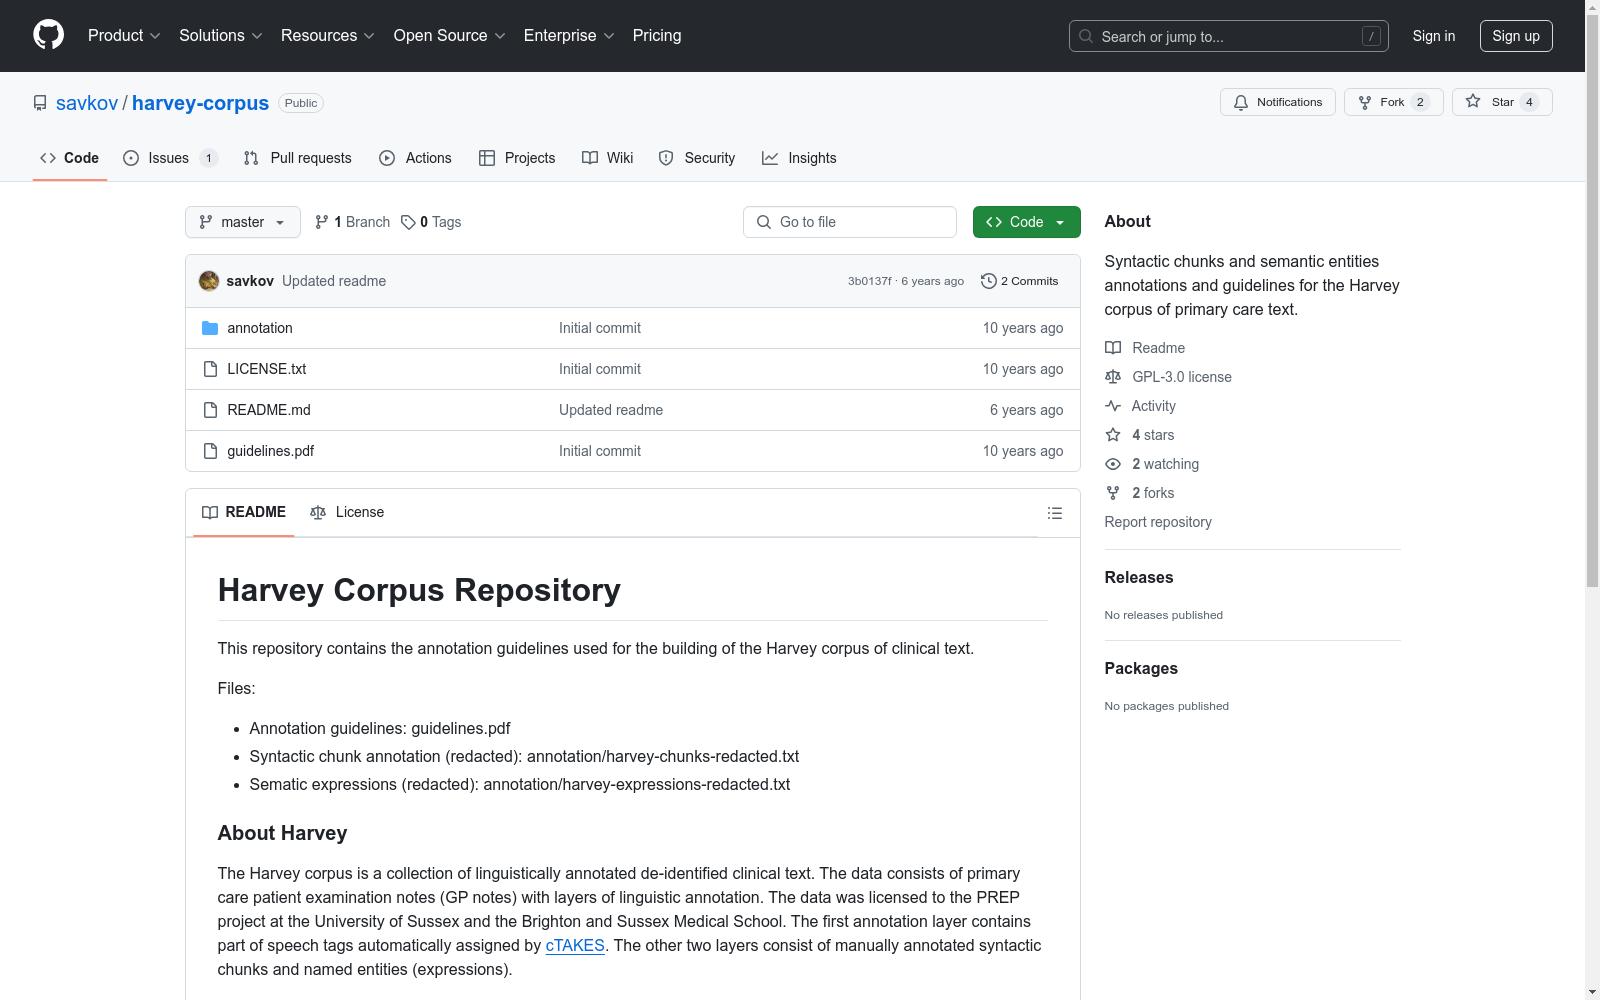The height and width of the screenshot is (1000, 1600).
Task: Click the magnifier icon in Go to file
Action: pyautogui.click(x=764, y=222)
